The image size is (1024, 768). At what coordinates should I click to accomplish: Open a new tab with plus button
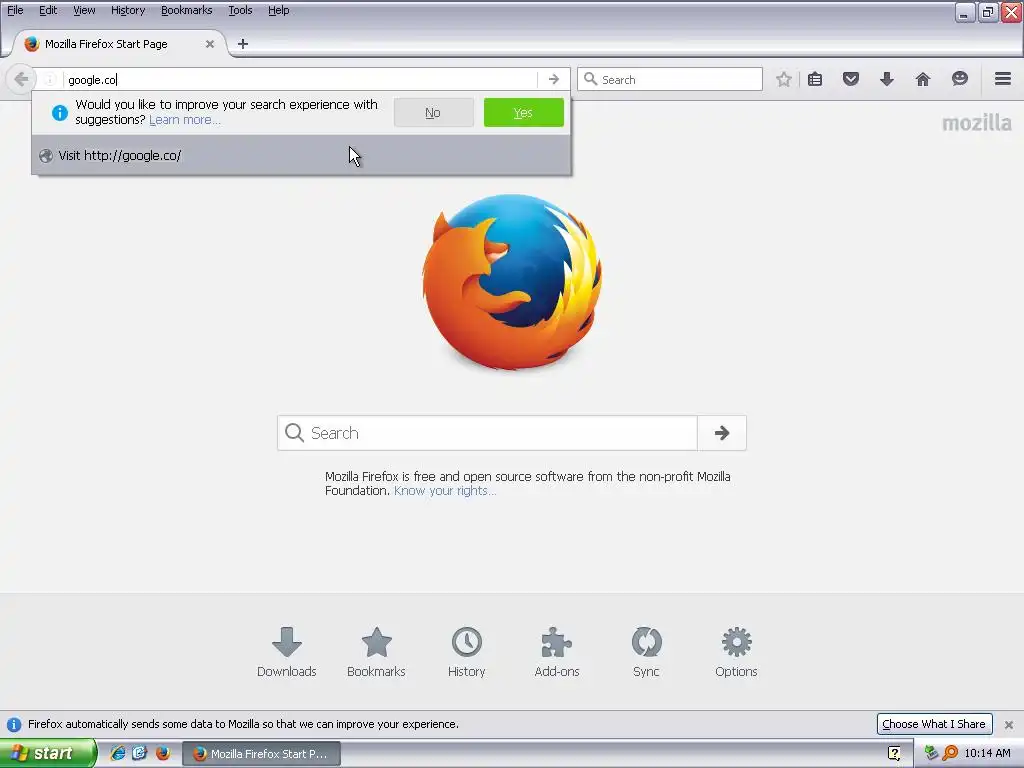pos(243,44)
